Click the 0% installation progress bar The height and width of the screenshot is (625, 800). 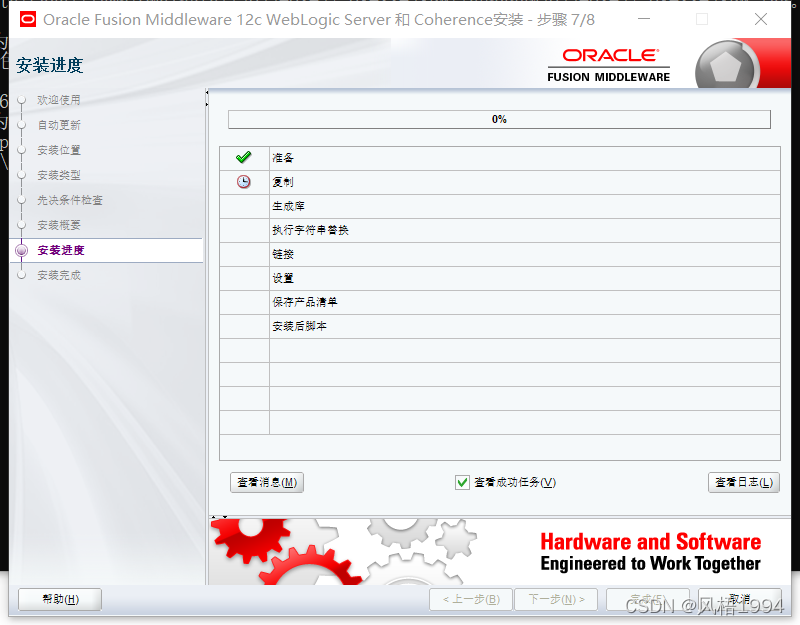[x=499, y=119]
